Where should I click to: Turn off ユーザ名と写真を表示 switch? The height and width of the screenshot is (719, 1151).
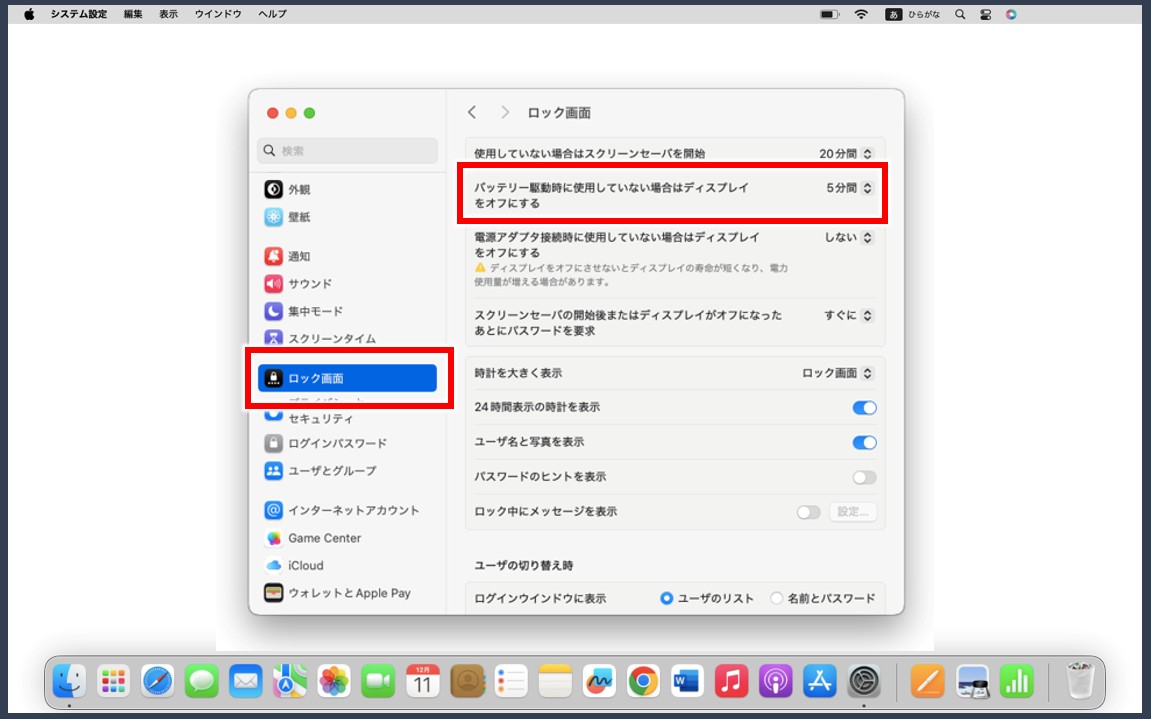tap(864, 442)
